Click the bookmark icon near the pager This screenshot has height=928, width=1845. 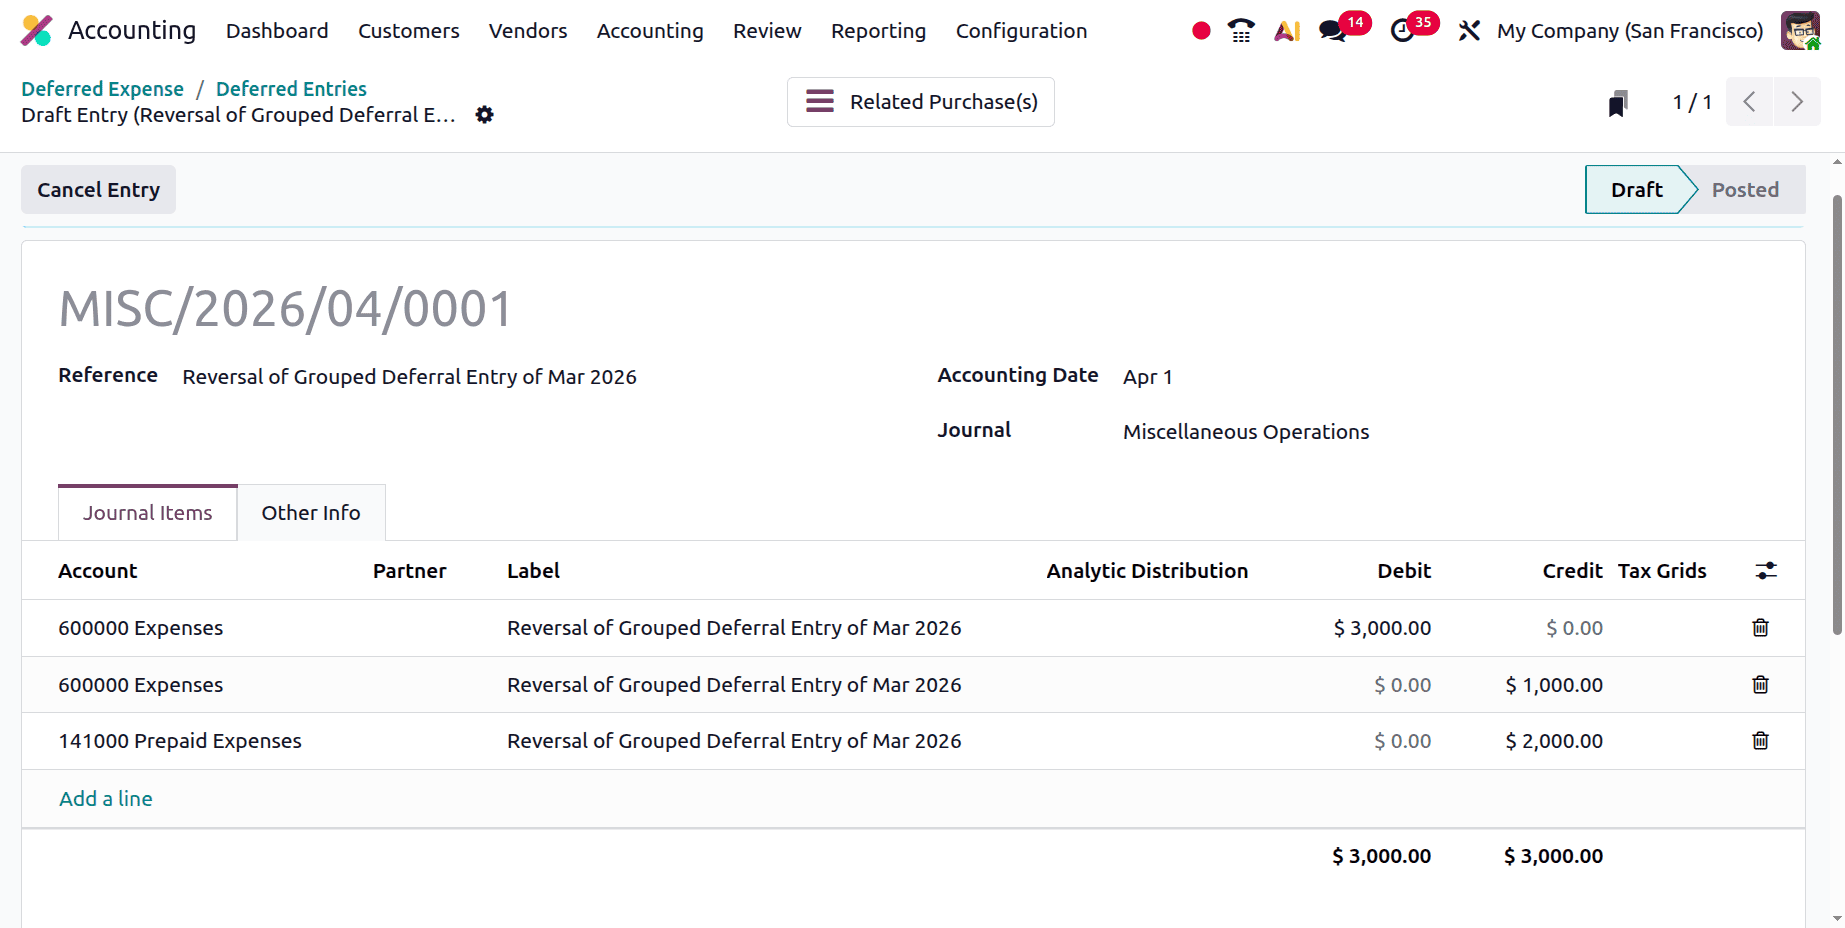pos(1618,102)
